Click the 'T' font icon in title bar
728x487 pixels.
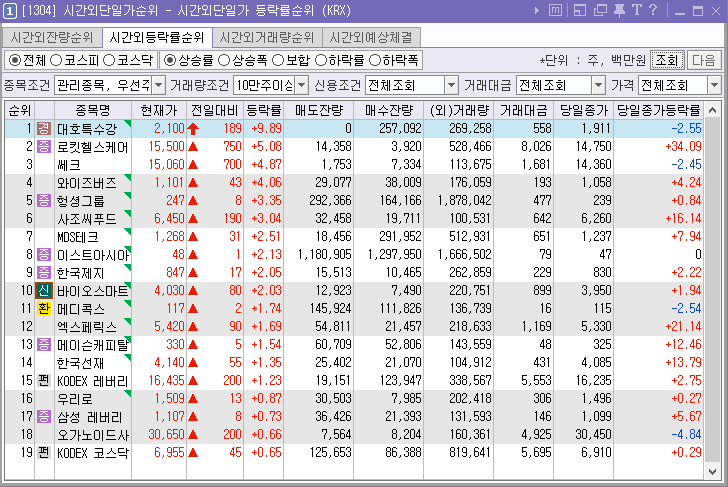click(637, 10)
